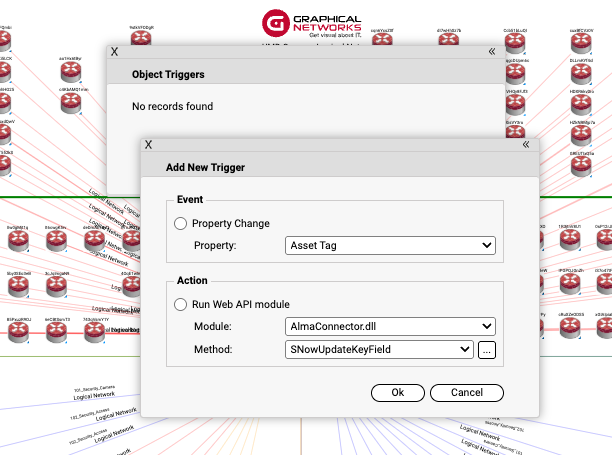Viewport: 612px width, 455px height.
Task: Click the Property Change option label
Action: coord(230,224)
